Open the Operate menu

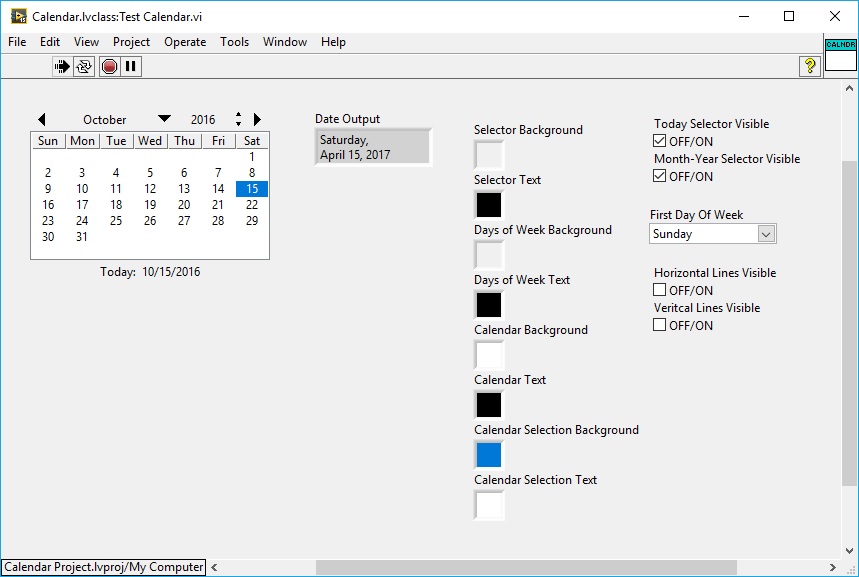pyautogui.click(x=185, y=42)
